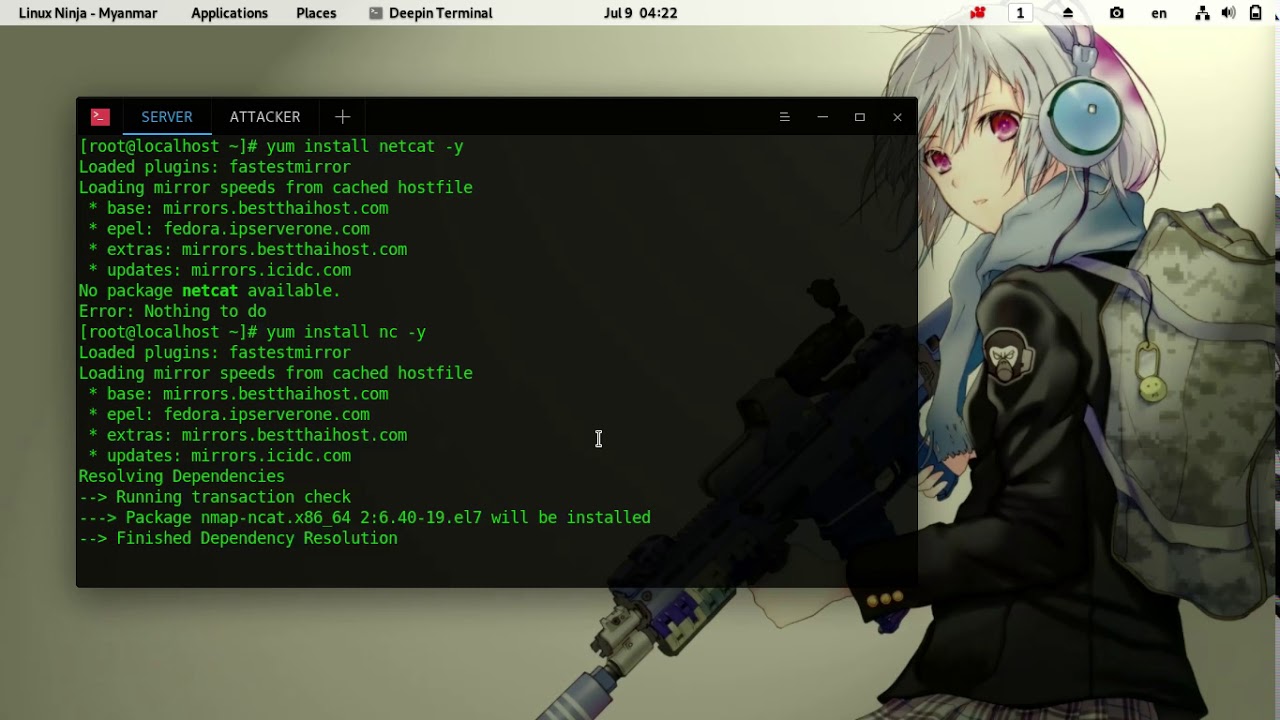
Task: Open the volume speaker icon
Action: tap(1229, 13)
